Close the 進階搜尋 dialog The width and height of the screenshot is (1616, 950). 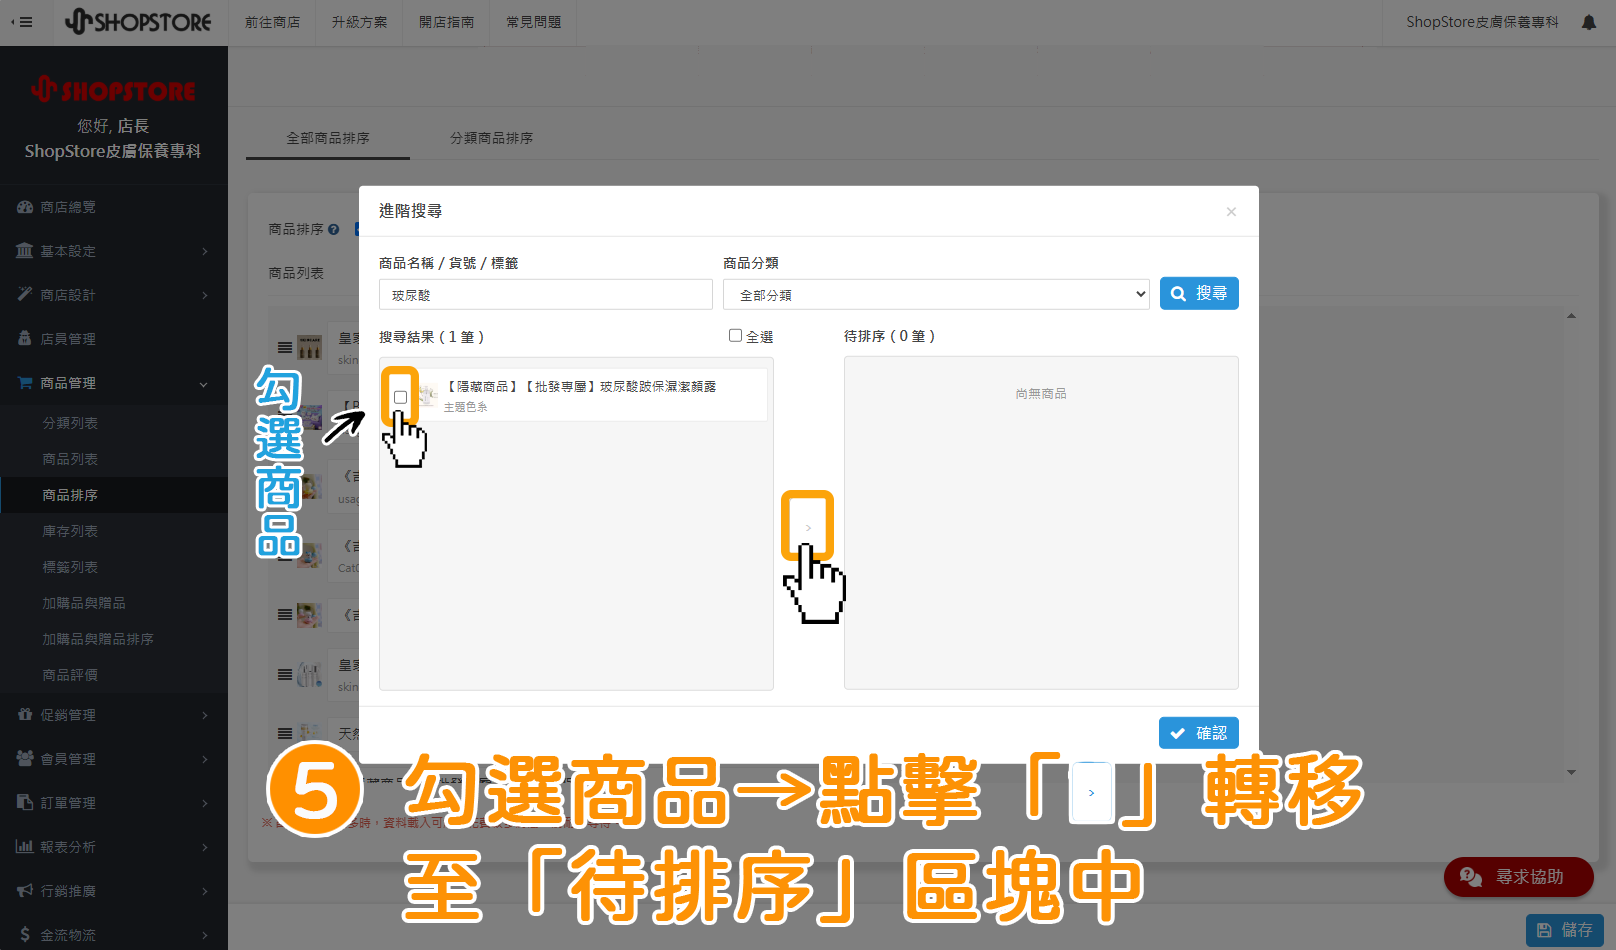(1231, 211)
